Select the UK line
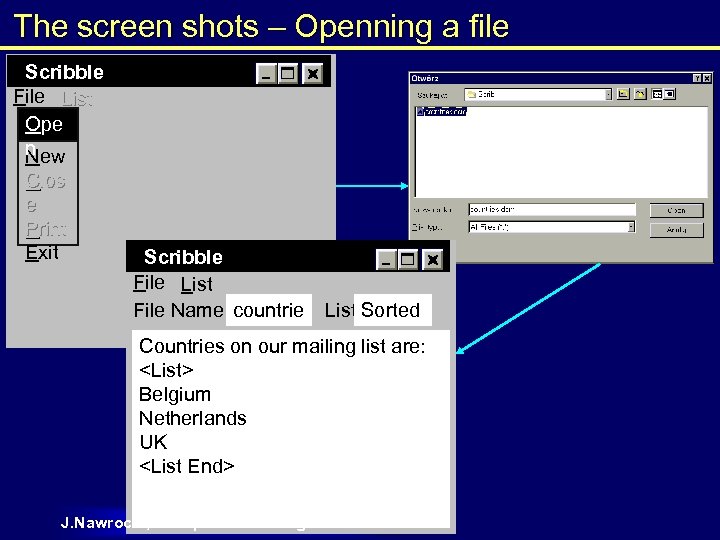Viewport: 720px width, 540px height. click(153, 442)
